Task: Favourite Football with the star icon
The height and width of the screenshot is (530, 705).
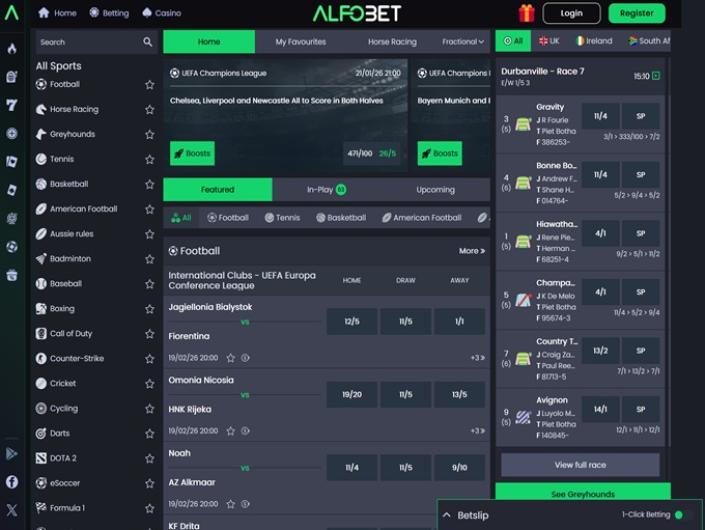Action: 150,85
